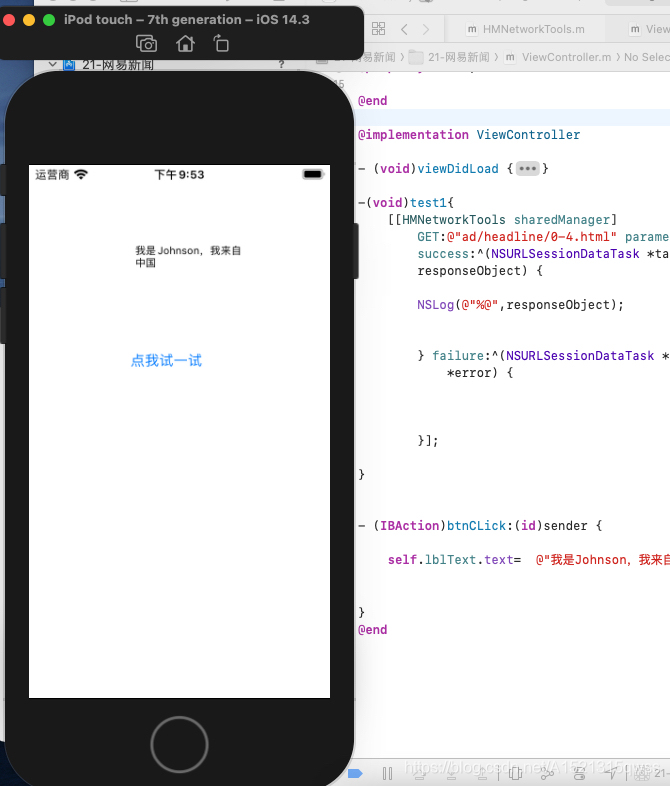
Task: Open the ViewController.m breadcrumb item
Action: 558,57
